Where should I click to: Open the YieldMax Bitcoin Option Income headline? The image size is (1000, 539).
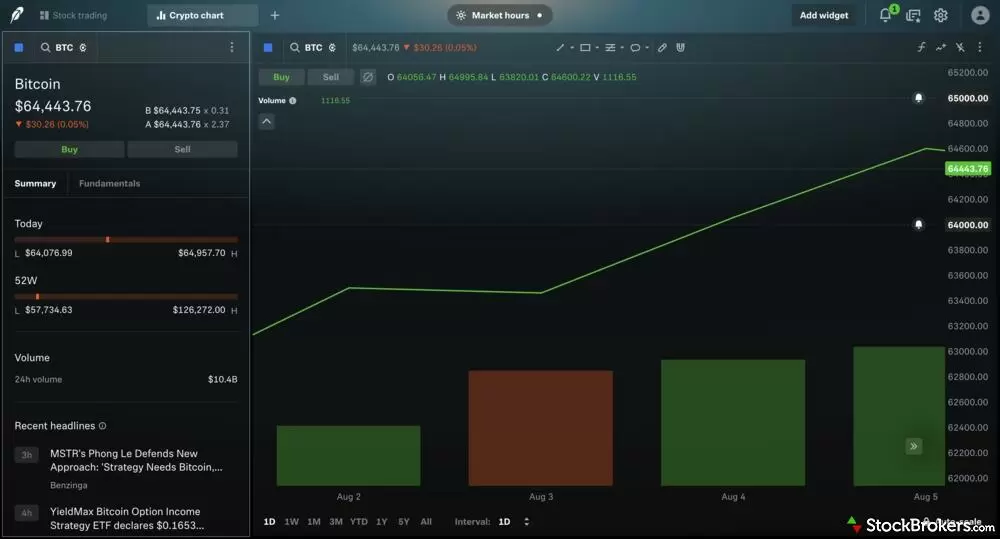point(127,519)
